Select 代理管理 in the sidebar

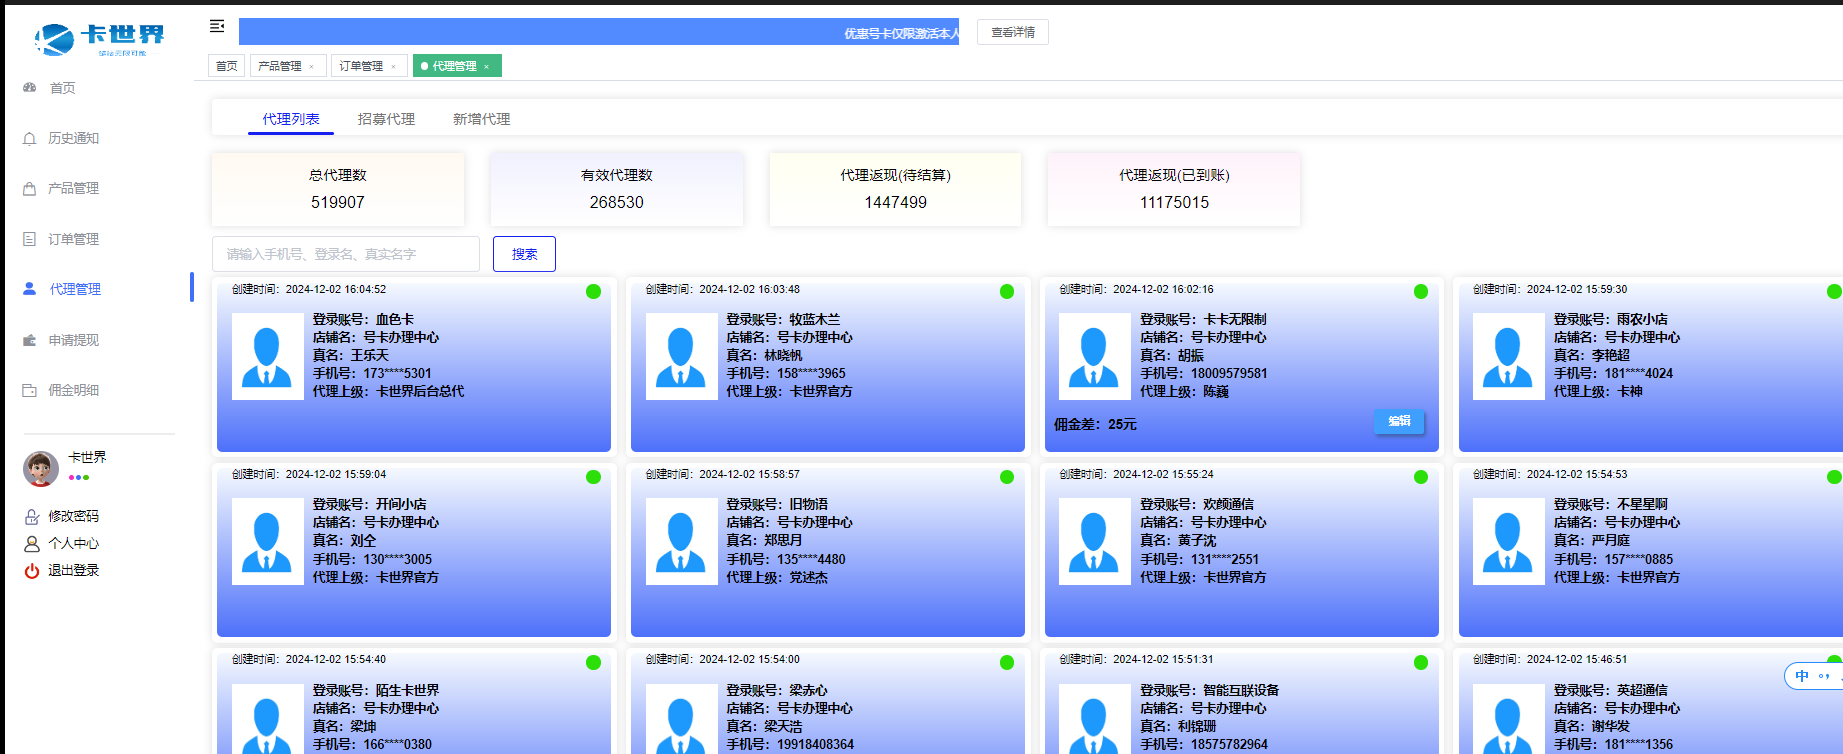point(75,289)
